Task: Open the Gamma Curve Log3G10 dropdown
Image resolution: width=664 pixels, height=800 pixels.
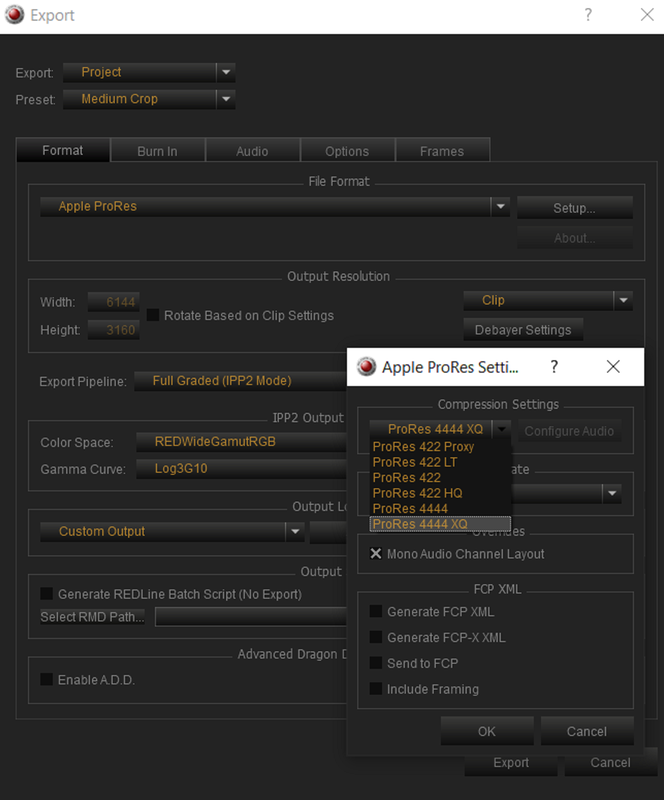Action: pyautogui.click(x=241, y=469)
